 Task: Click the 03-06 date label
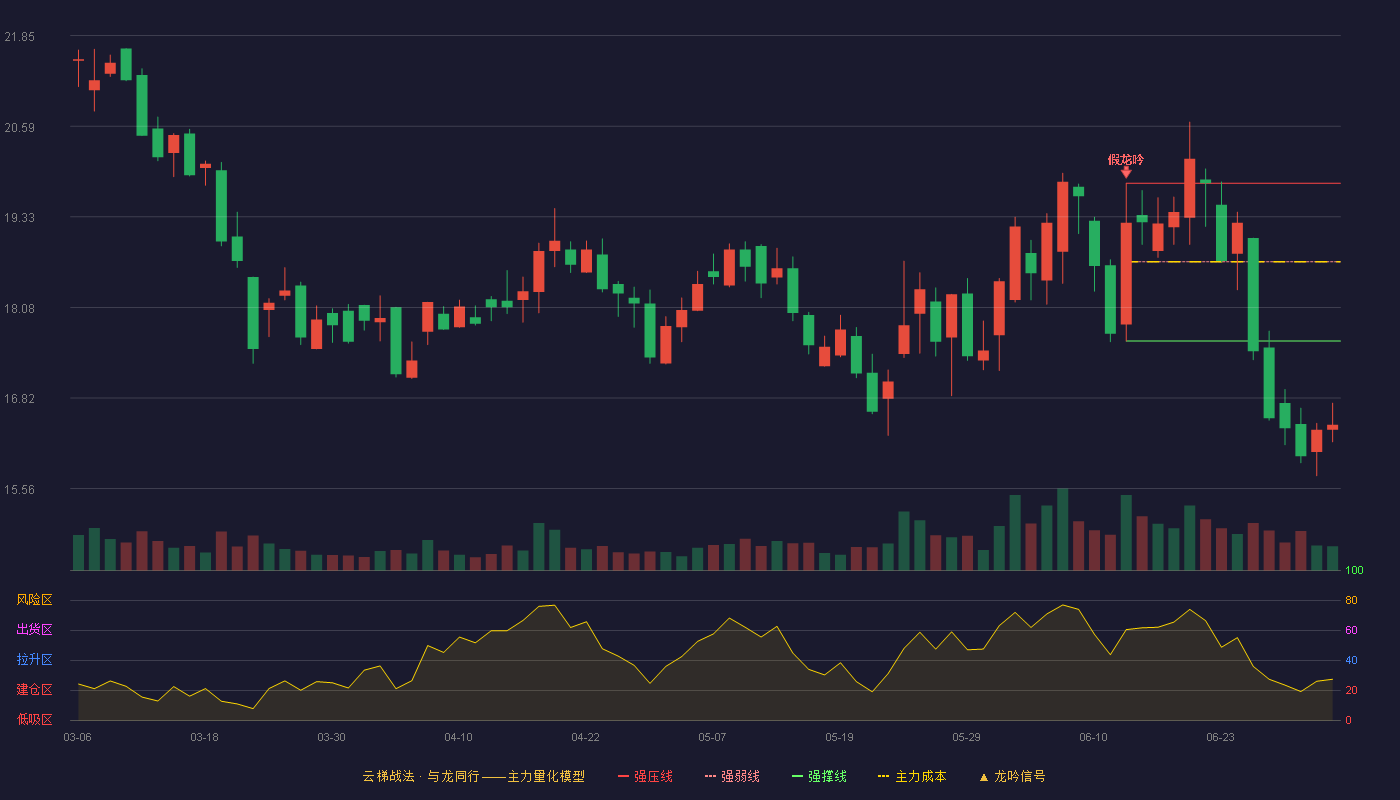coord(77,737)
